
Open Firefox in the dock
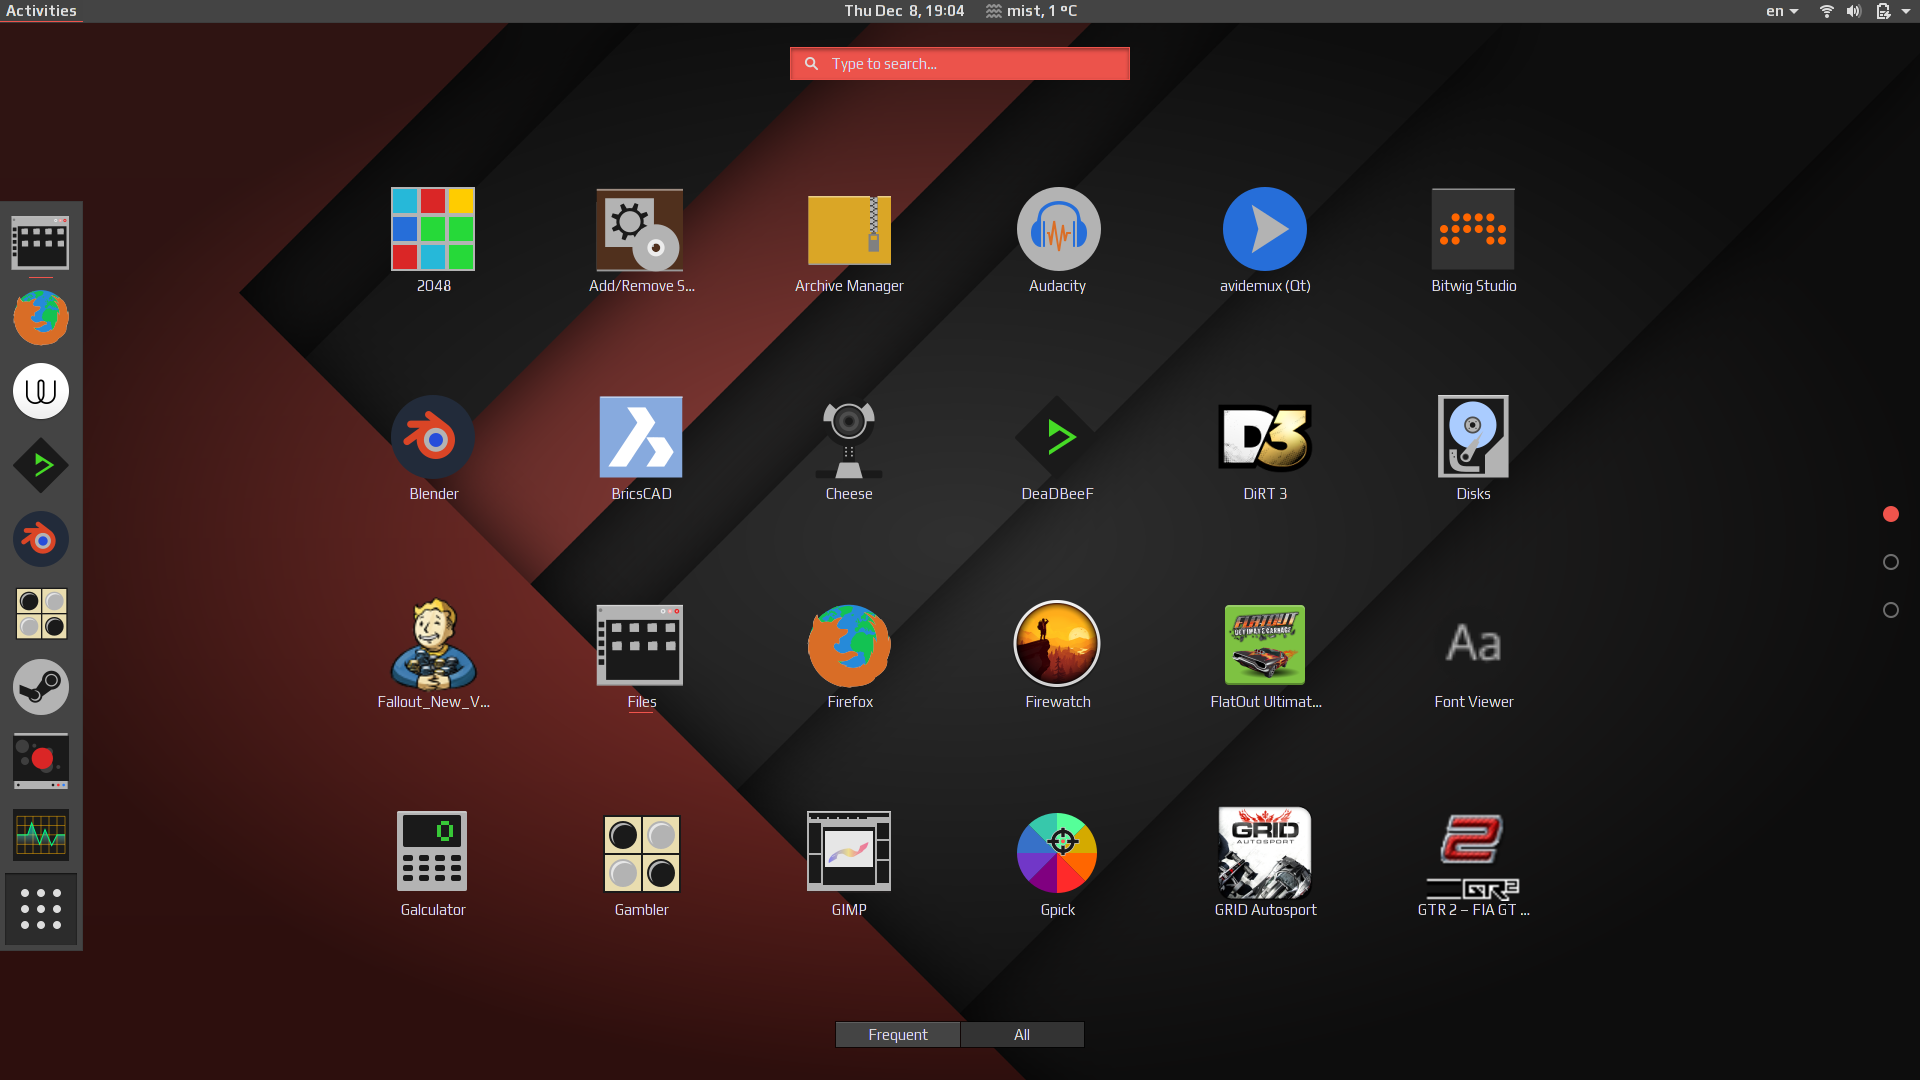click(41, 317)
